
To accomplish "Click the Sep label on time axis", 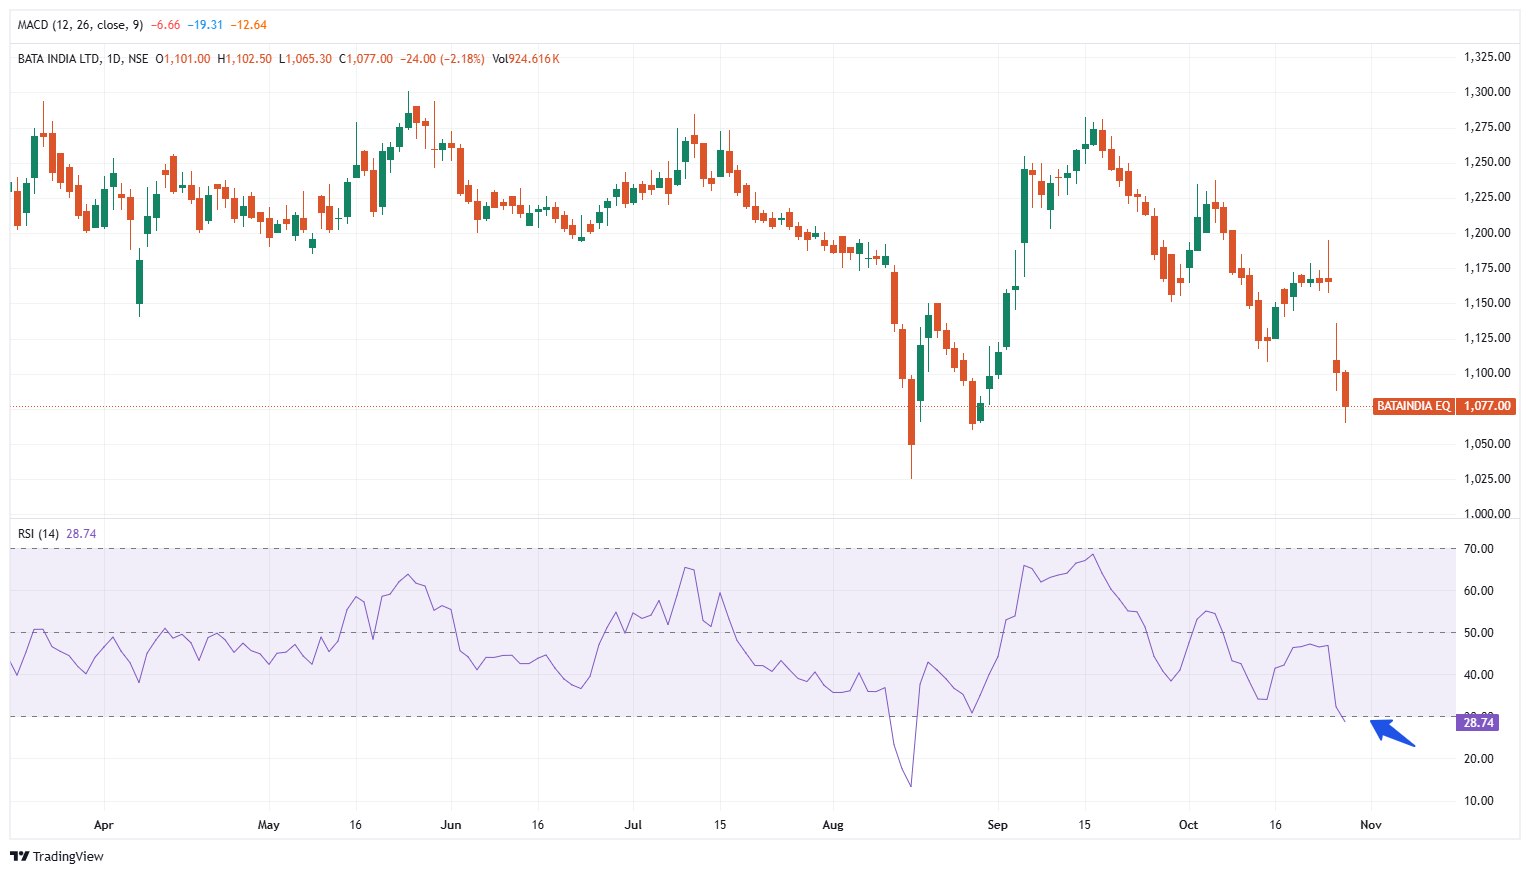I will [x=997, y=825].
